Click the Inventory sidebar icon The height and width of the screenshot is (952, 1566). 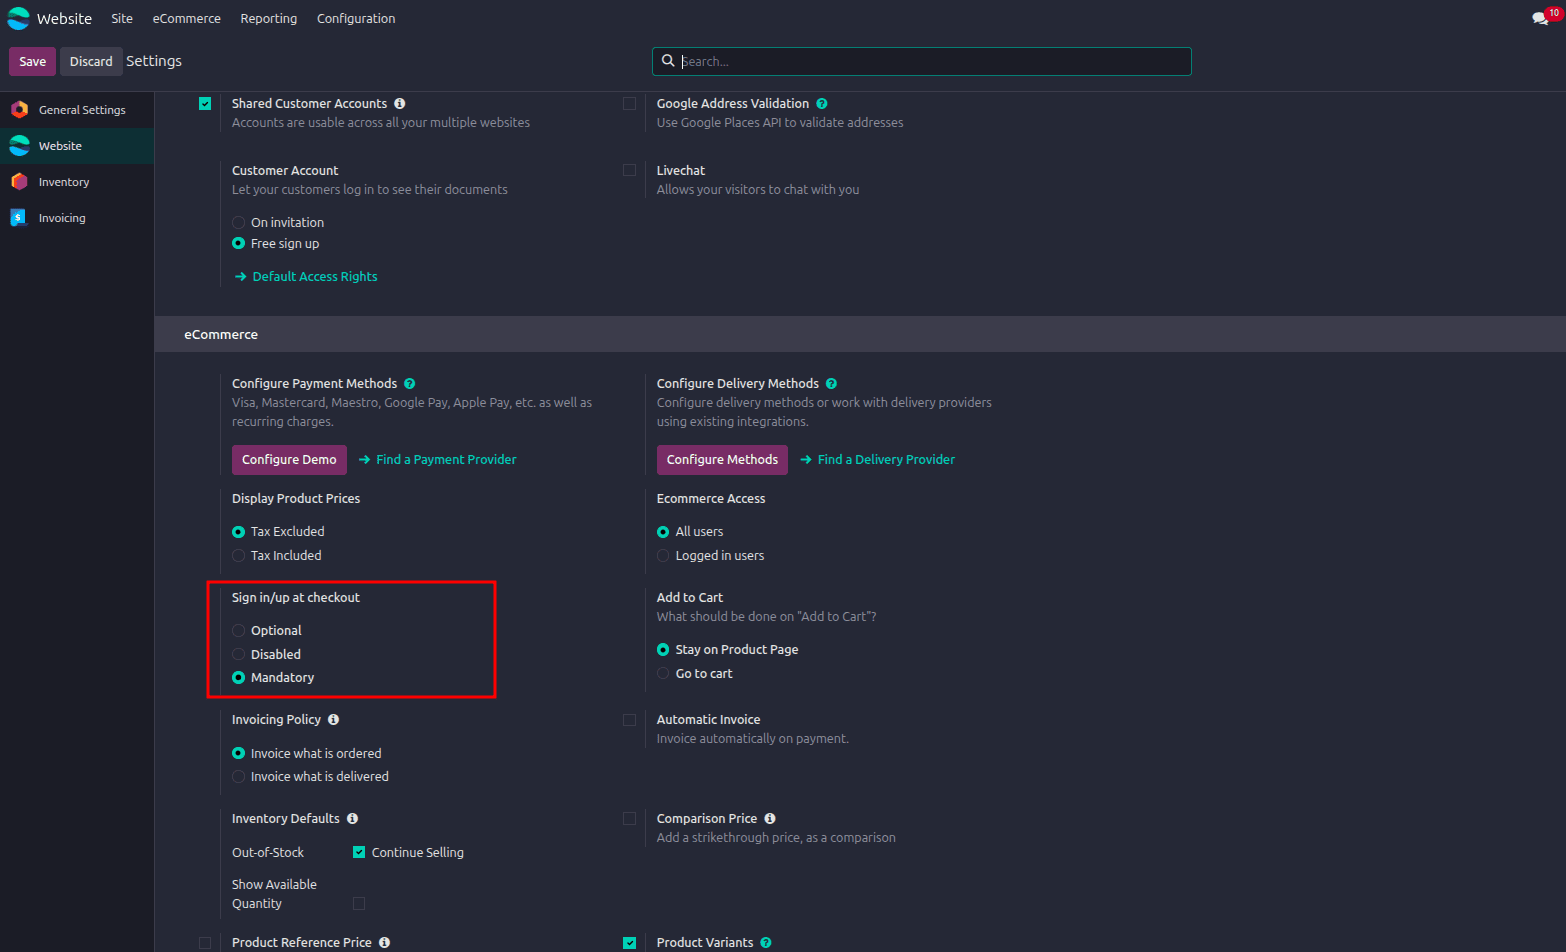click(x=19, y=181)
